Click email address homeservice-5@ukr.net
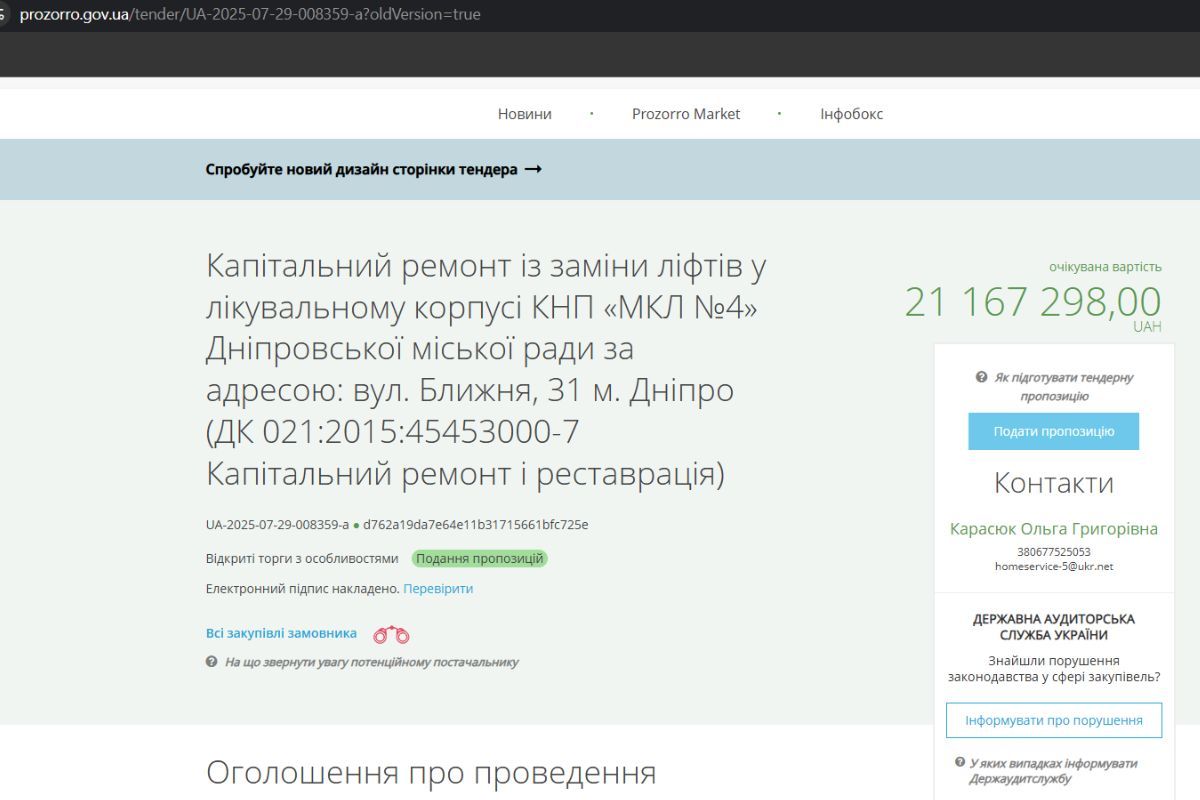Viewport: 1200px width, 800px height. [x=1053, y=566]
